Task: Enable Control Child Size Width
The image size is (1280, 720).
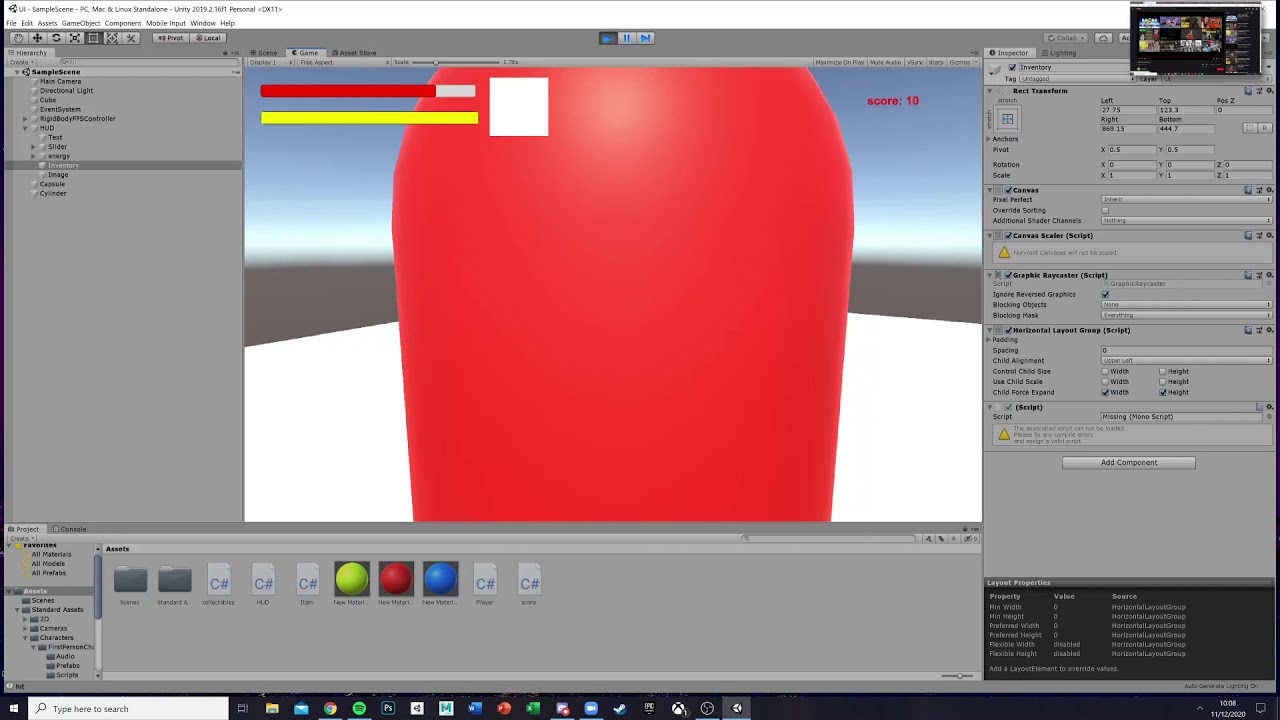Action: 1105,371
